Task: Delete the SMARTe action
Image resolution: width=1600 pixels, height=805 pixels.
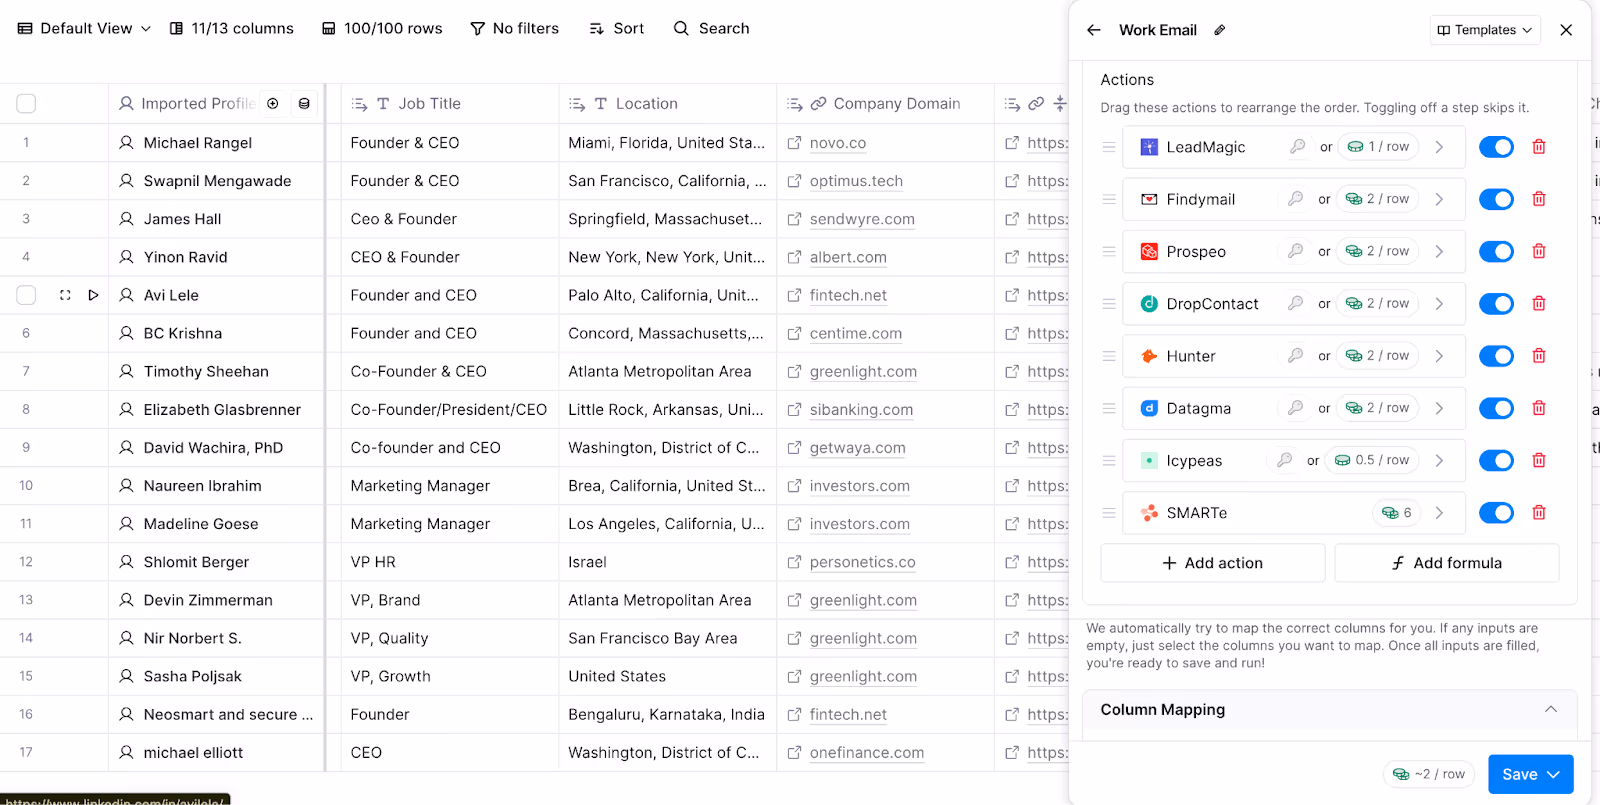Action: click(x=1539, y=513)
